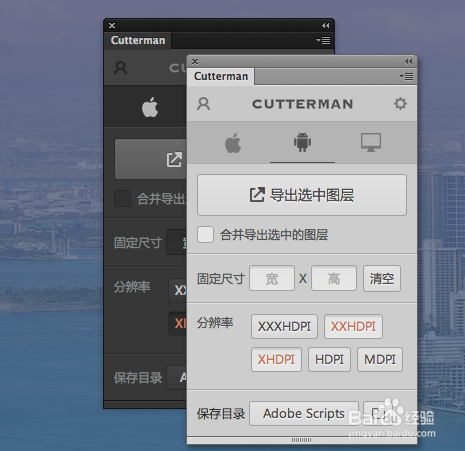Open panel flyout menu in dark panel
The image size is (465, 451).
click(323, 40)
